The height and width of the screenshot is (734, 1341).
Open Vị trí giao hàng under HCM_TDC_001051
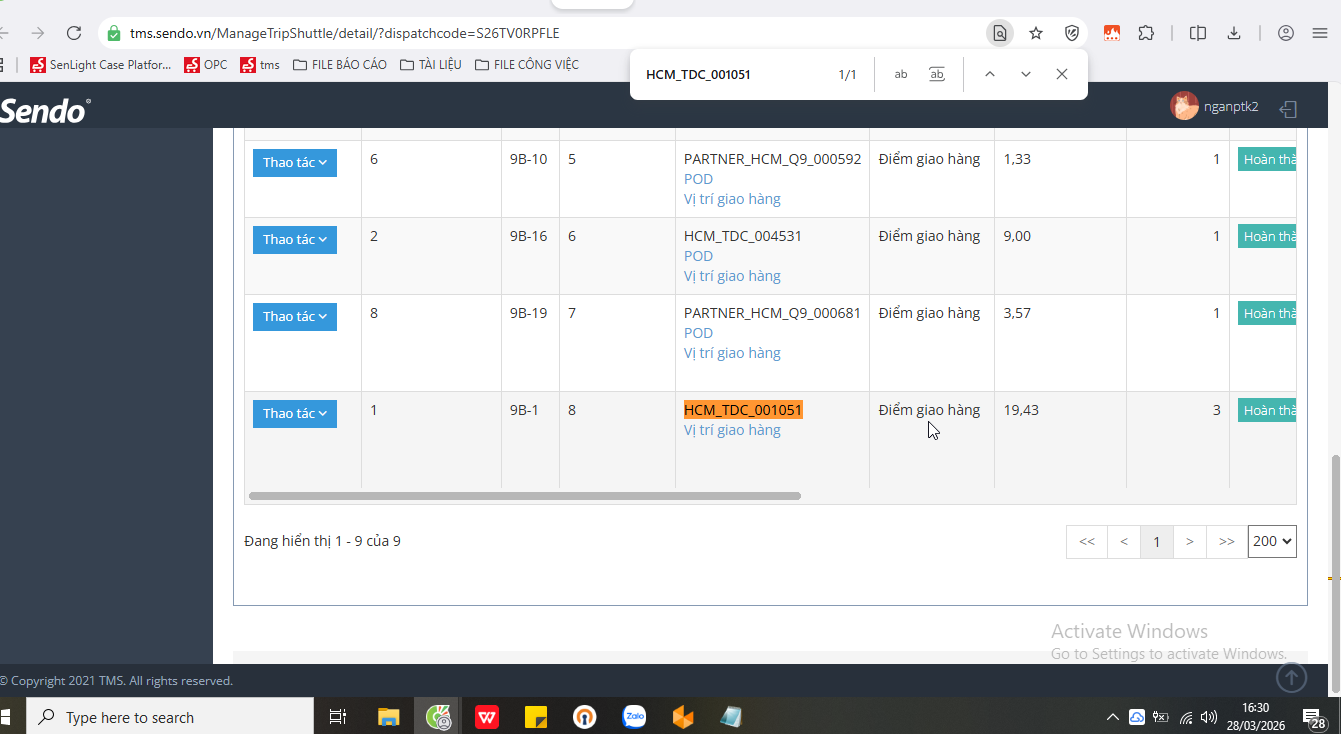point(732,430)
